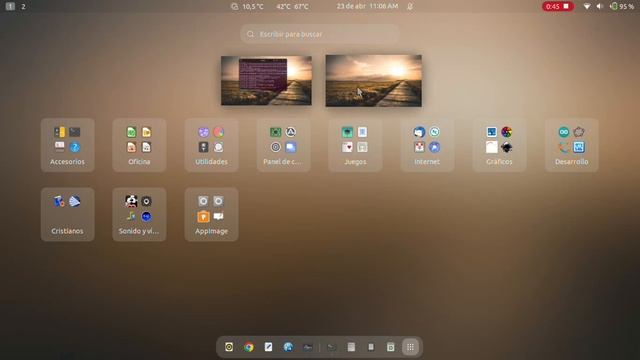640x360 pixels.
Task: Open the Juegos app folder
Action: point(355,145)
